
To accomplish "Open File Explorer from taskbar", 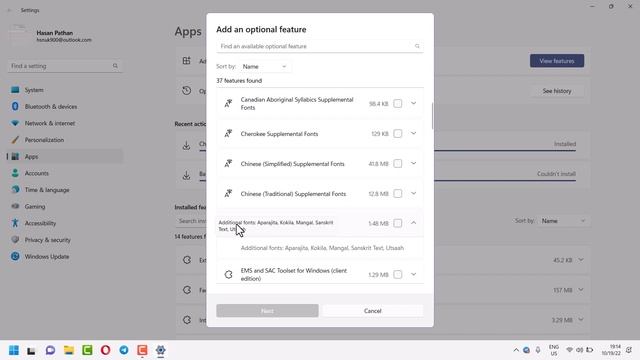I will (69, 350).
